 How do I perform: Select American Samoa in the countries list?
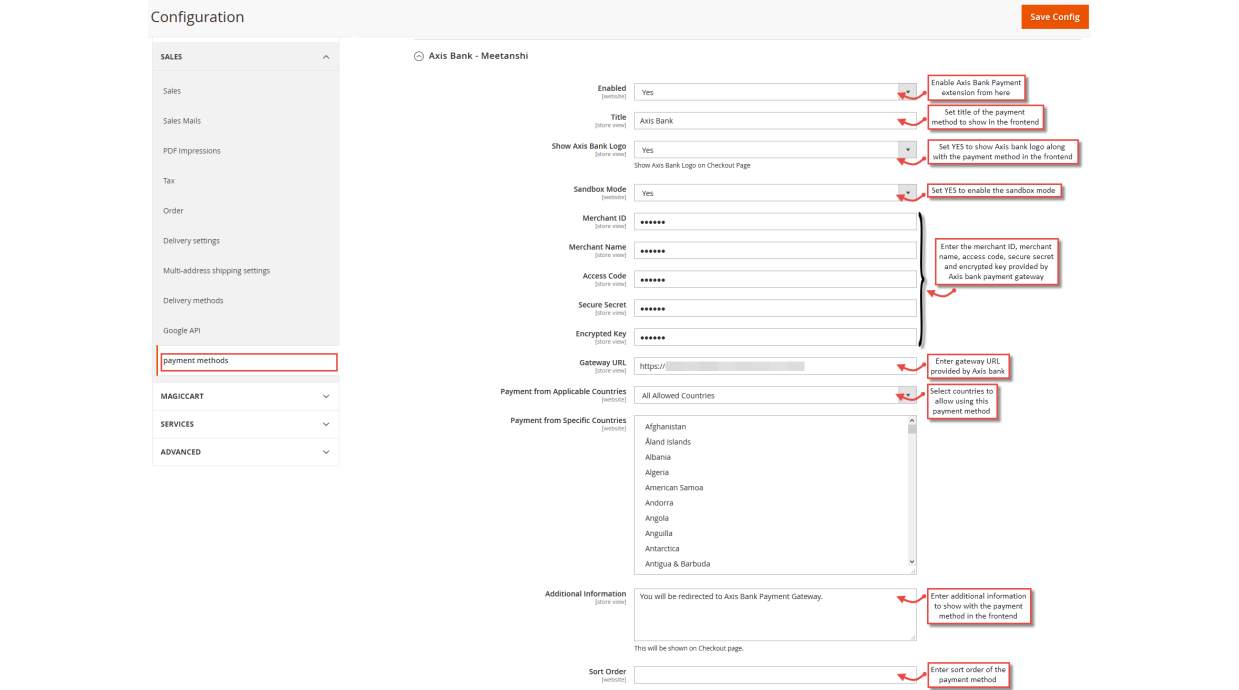(x=771, y=488)
